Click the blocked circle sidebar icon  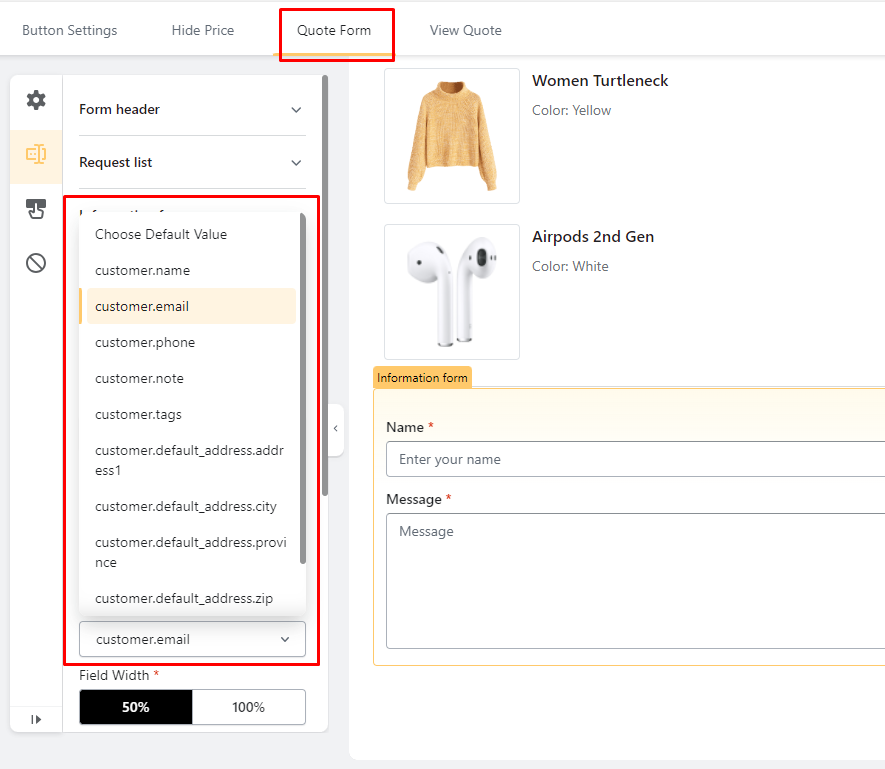pos(36,263)
